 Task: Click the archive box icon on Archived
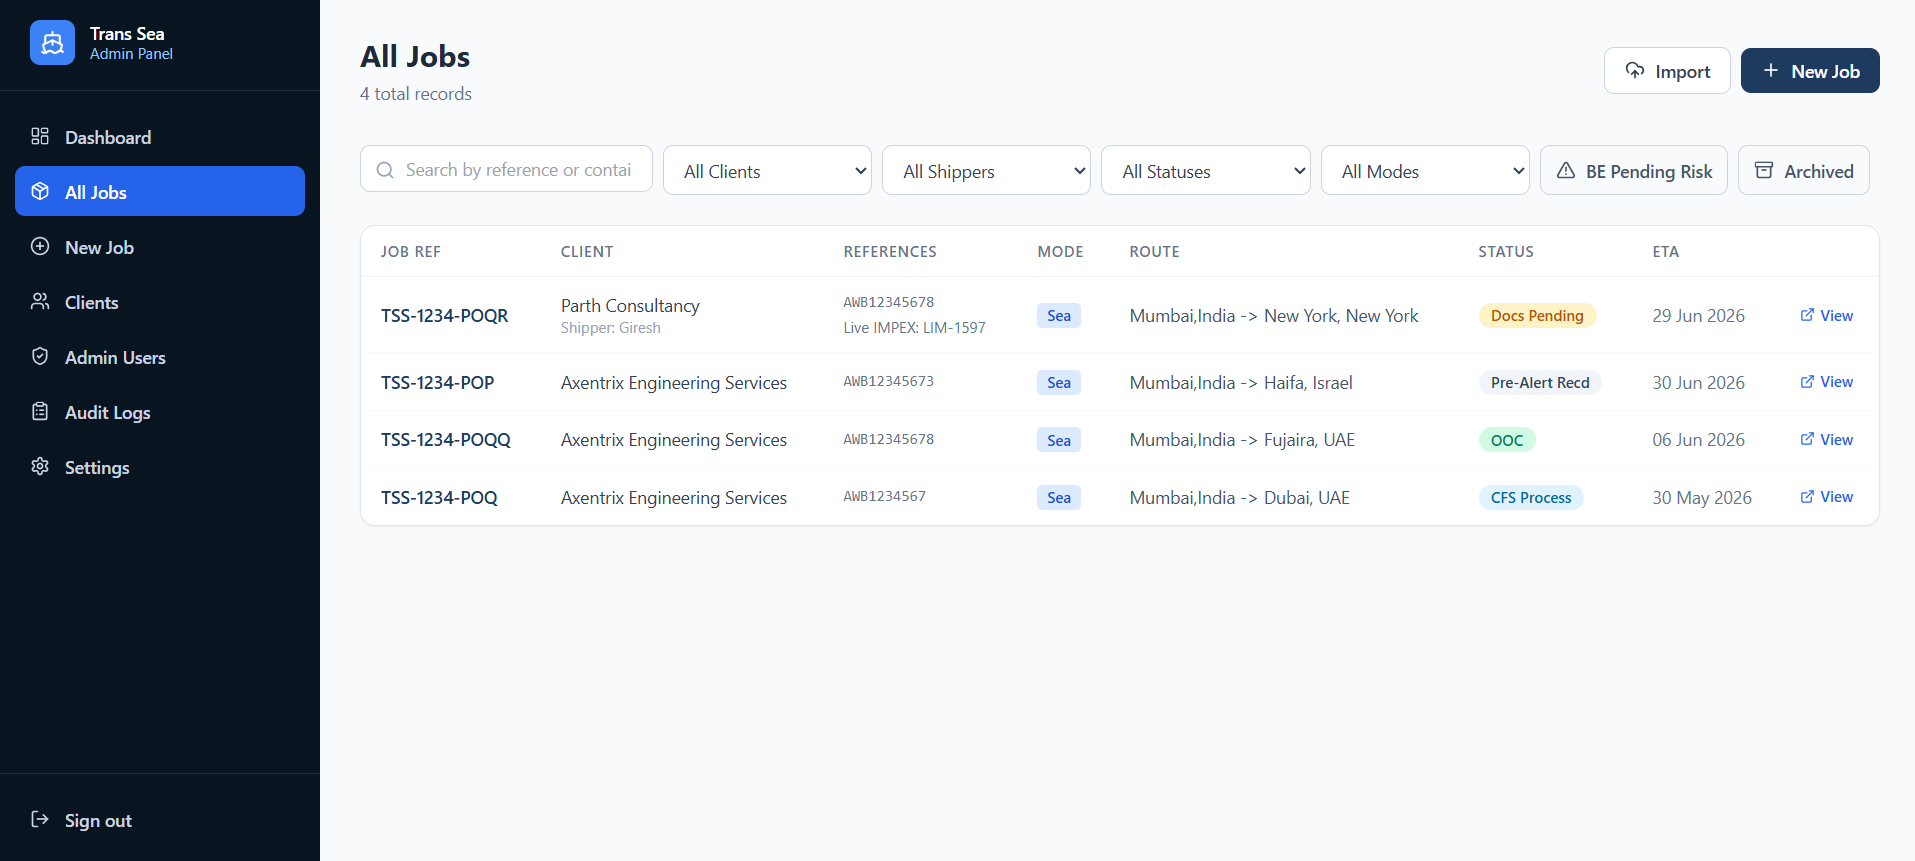point(1764,170)
